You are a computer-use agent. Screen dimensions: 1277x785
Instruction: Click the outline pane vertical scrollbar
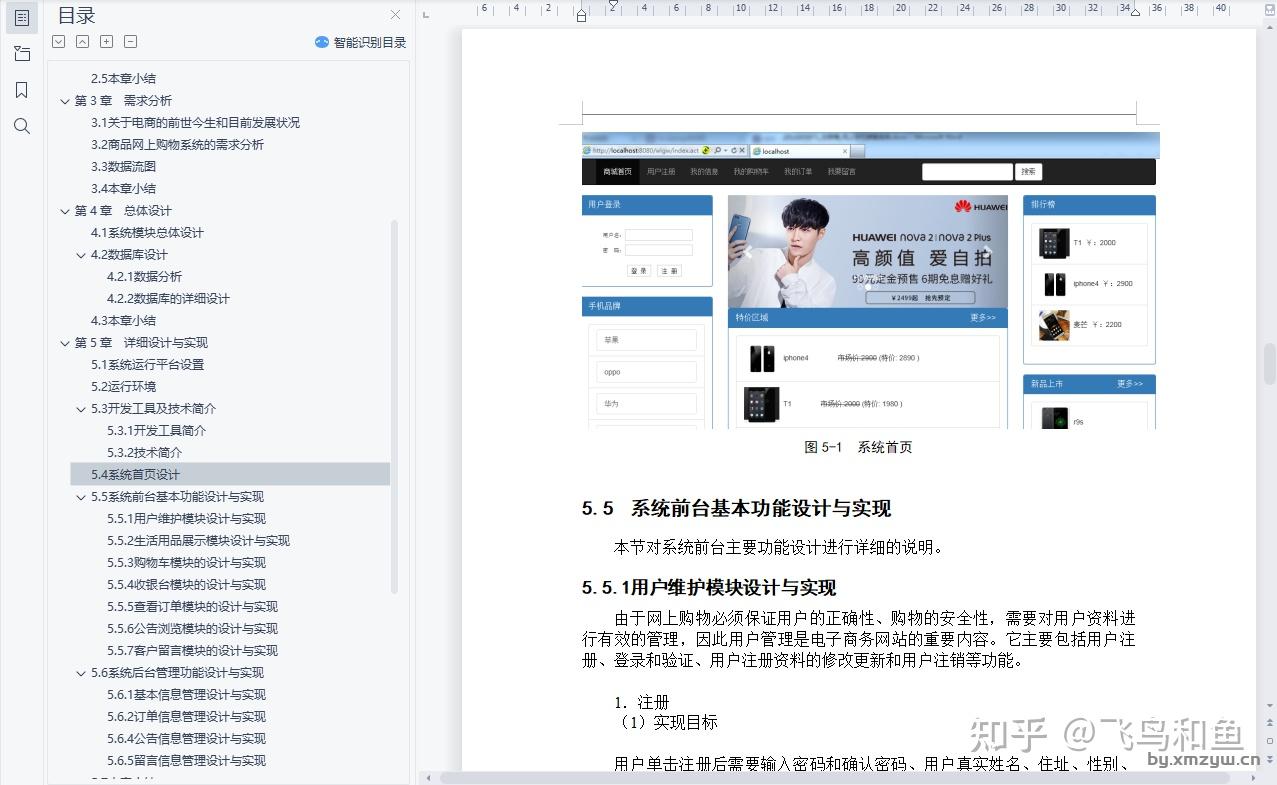[395, 405]
